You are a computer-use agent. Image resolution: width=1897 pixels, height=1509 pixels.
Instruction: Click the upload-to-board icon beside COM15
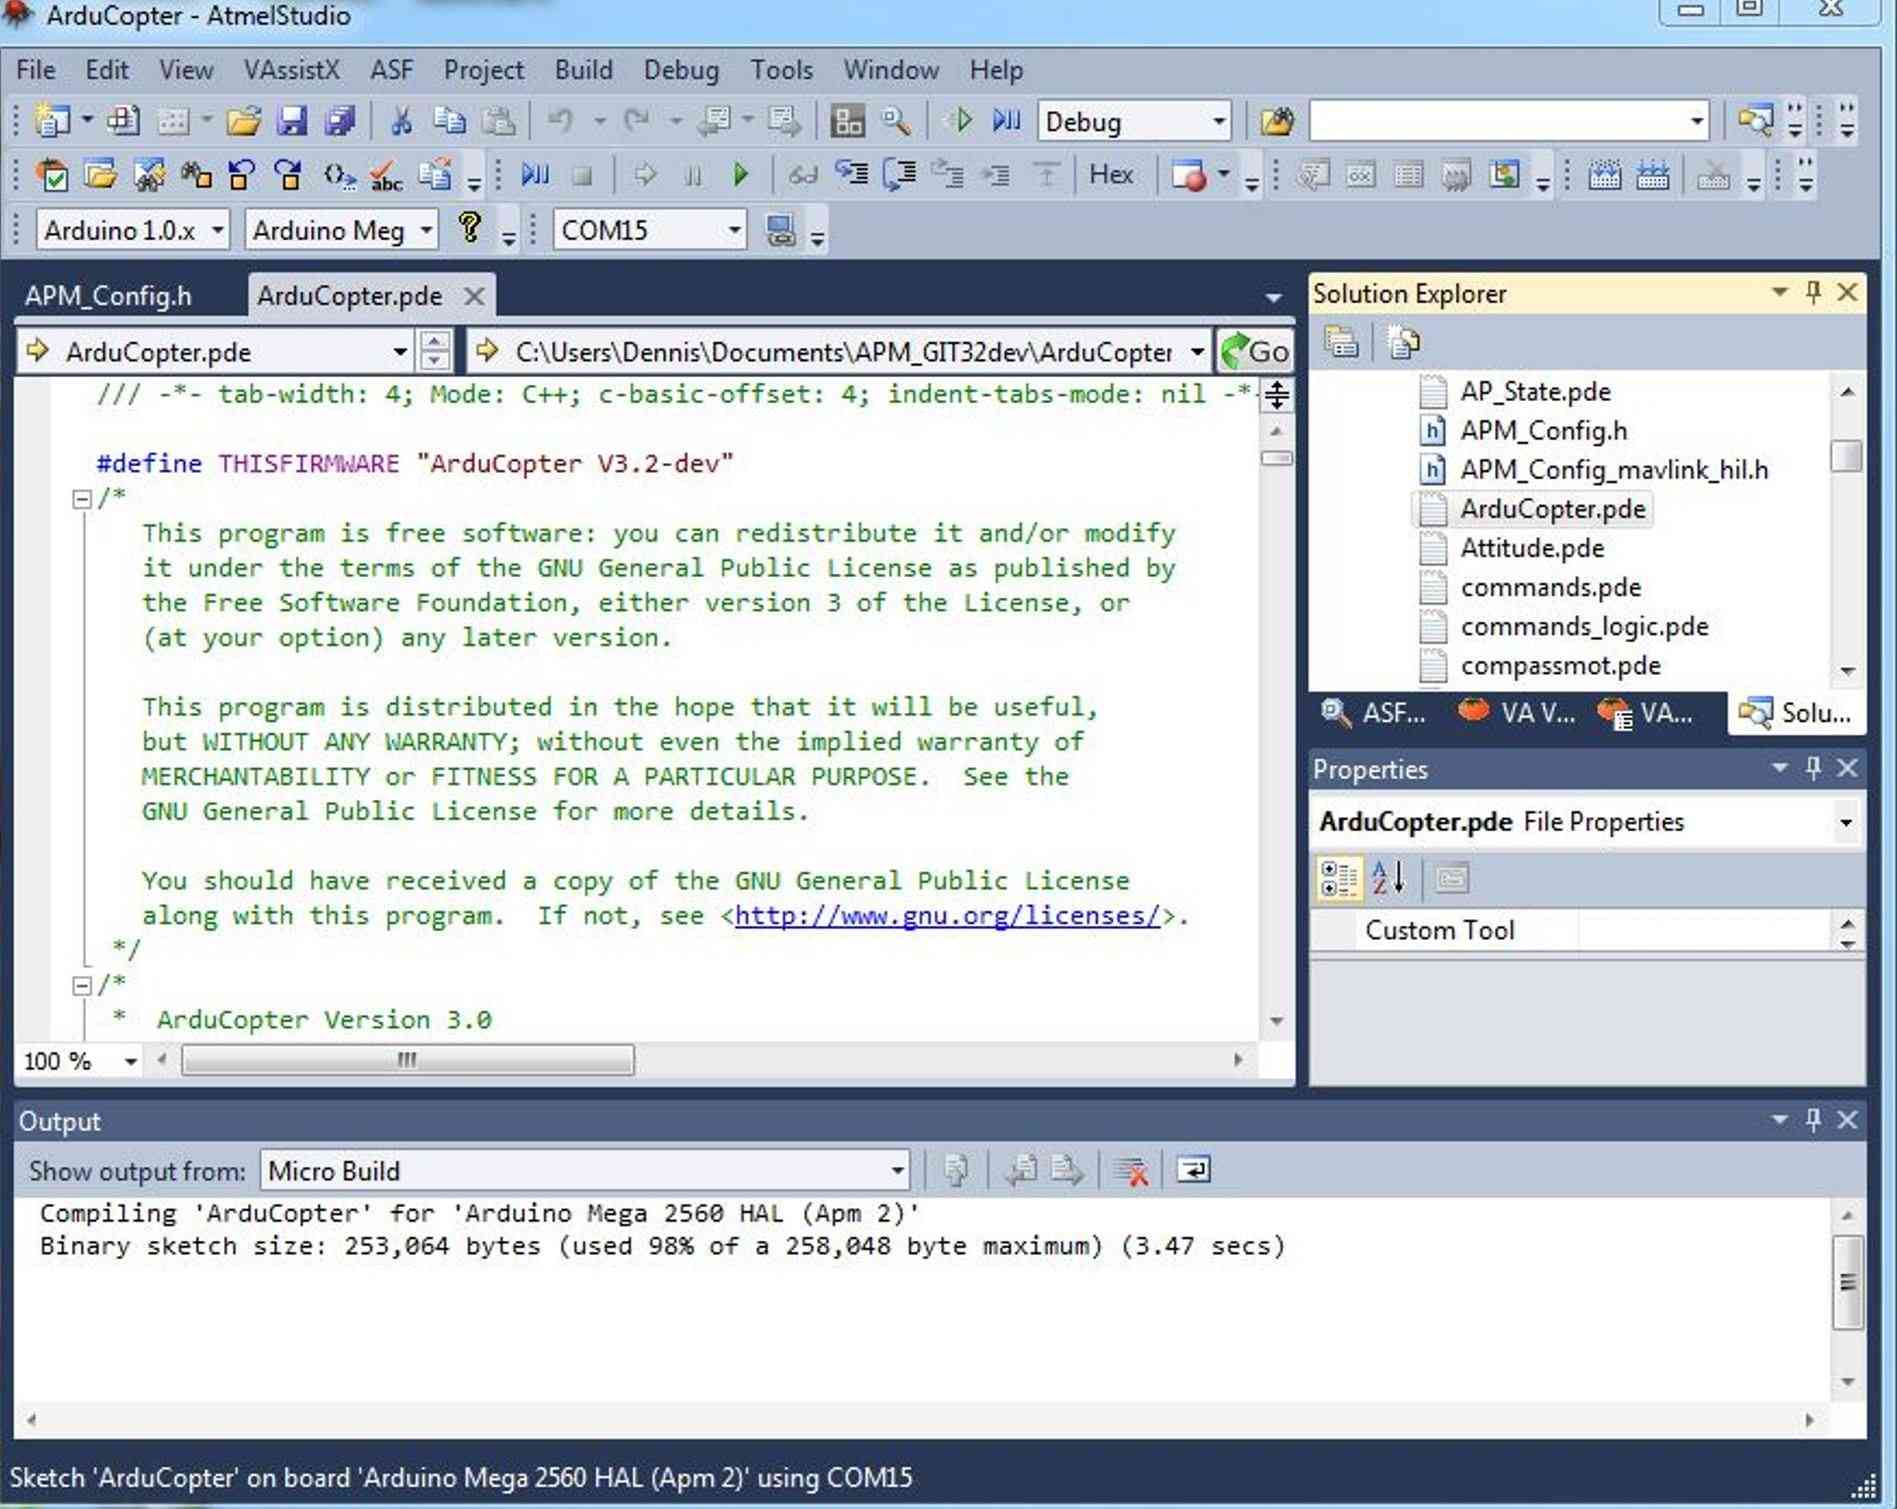(x=783, y=229)
